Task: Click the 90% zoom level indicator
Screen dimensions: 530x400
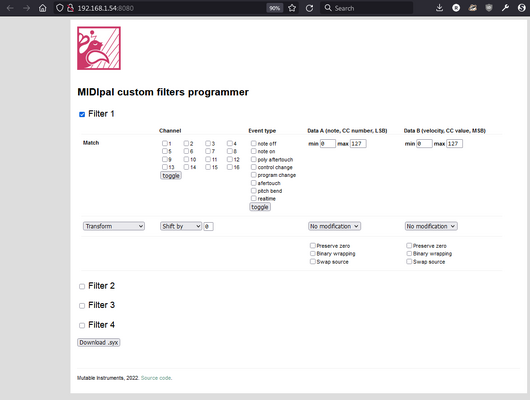Action: coord(274,8)
